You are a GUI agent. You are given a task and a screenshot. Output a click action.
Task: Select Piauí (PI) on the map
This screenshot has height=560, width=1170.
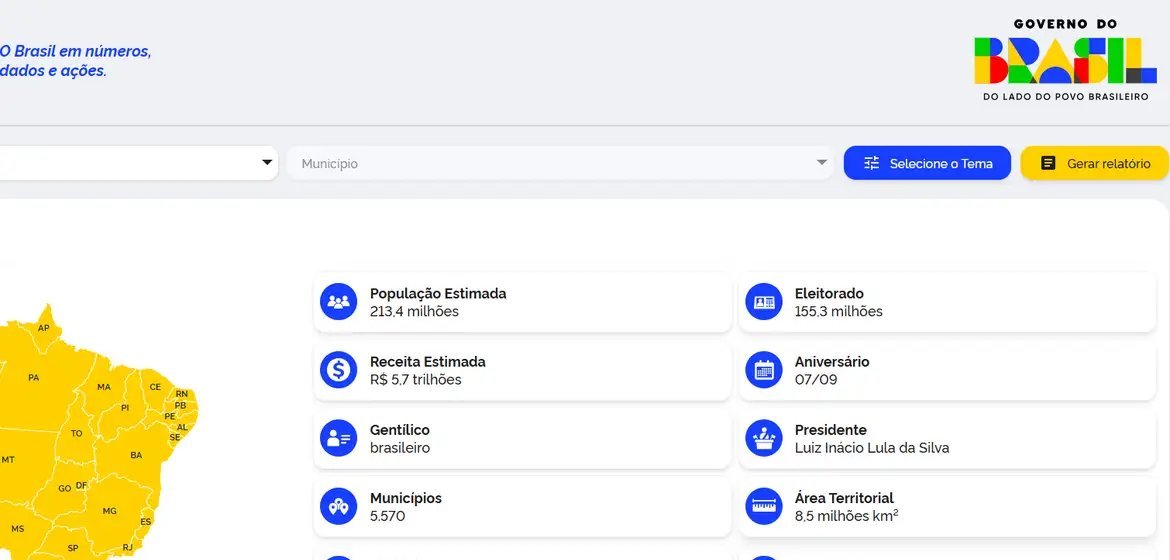pos(125,408)
